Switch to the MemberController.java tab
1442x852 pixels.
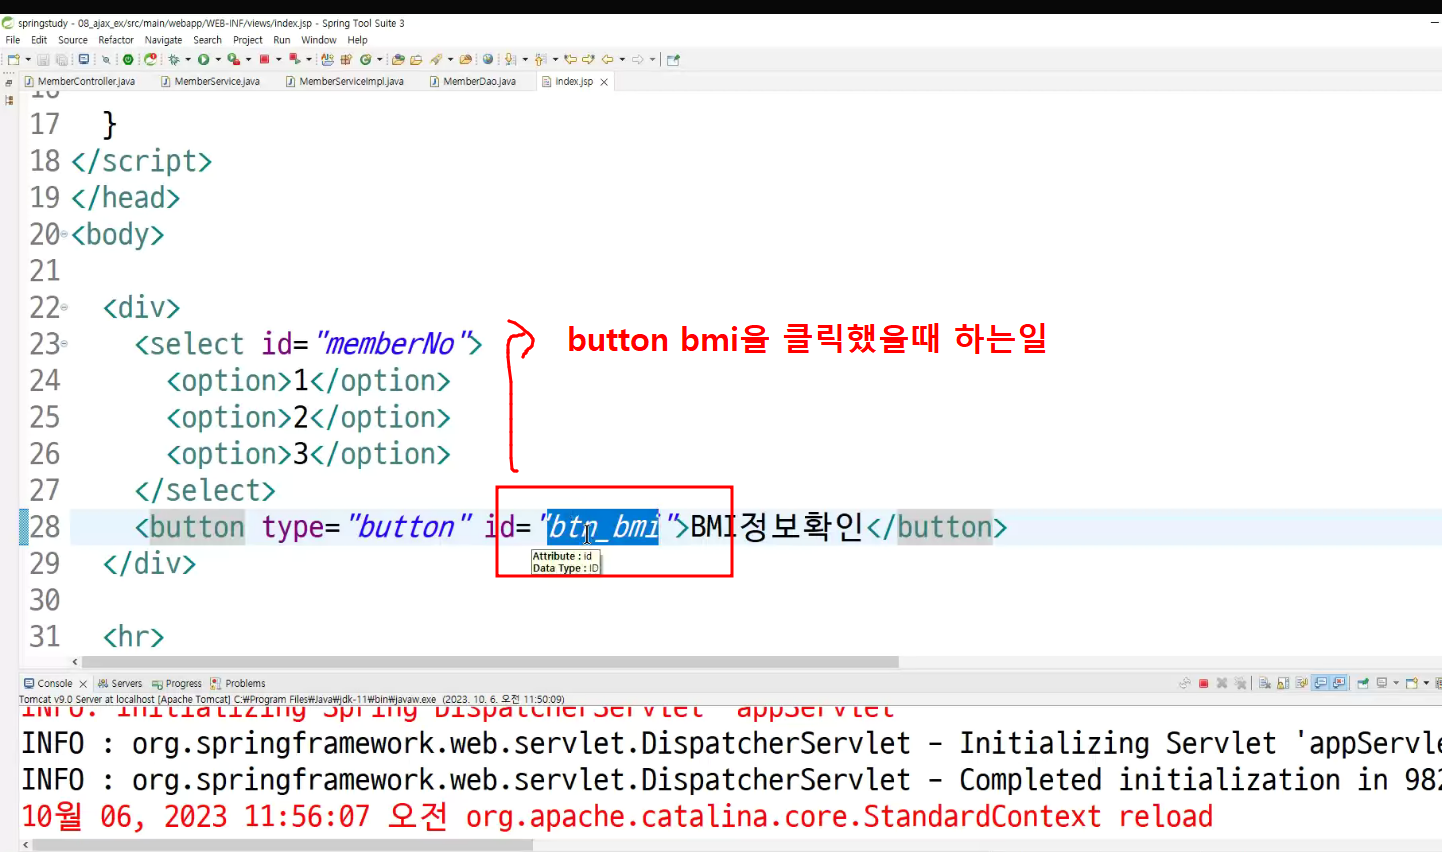tap(80, 82)
